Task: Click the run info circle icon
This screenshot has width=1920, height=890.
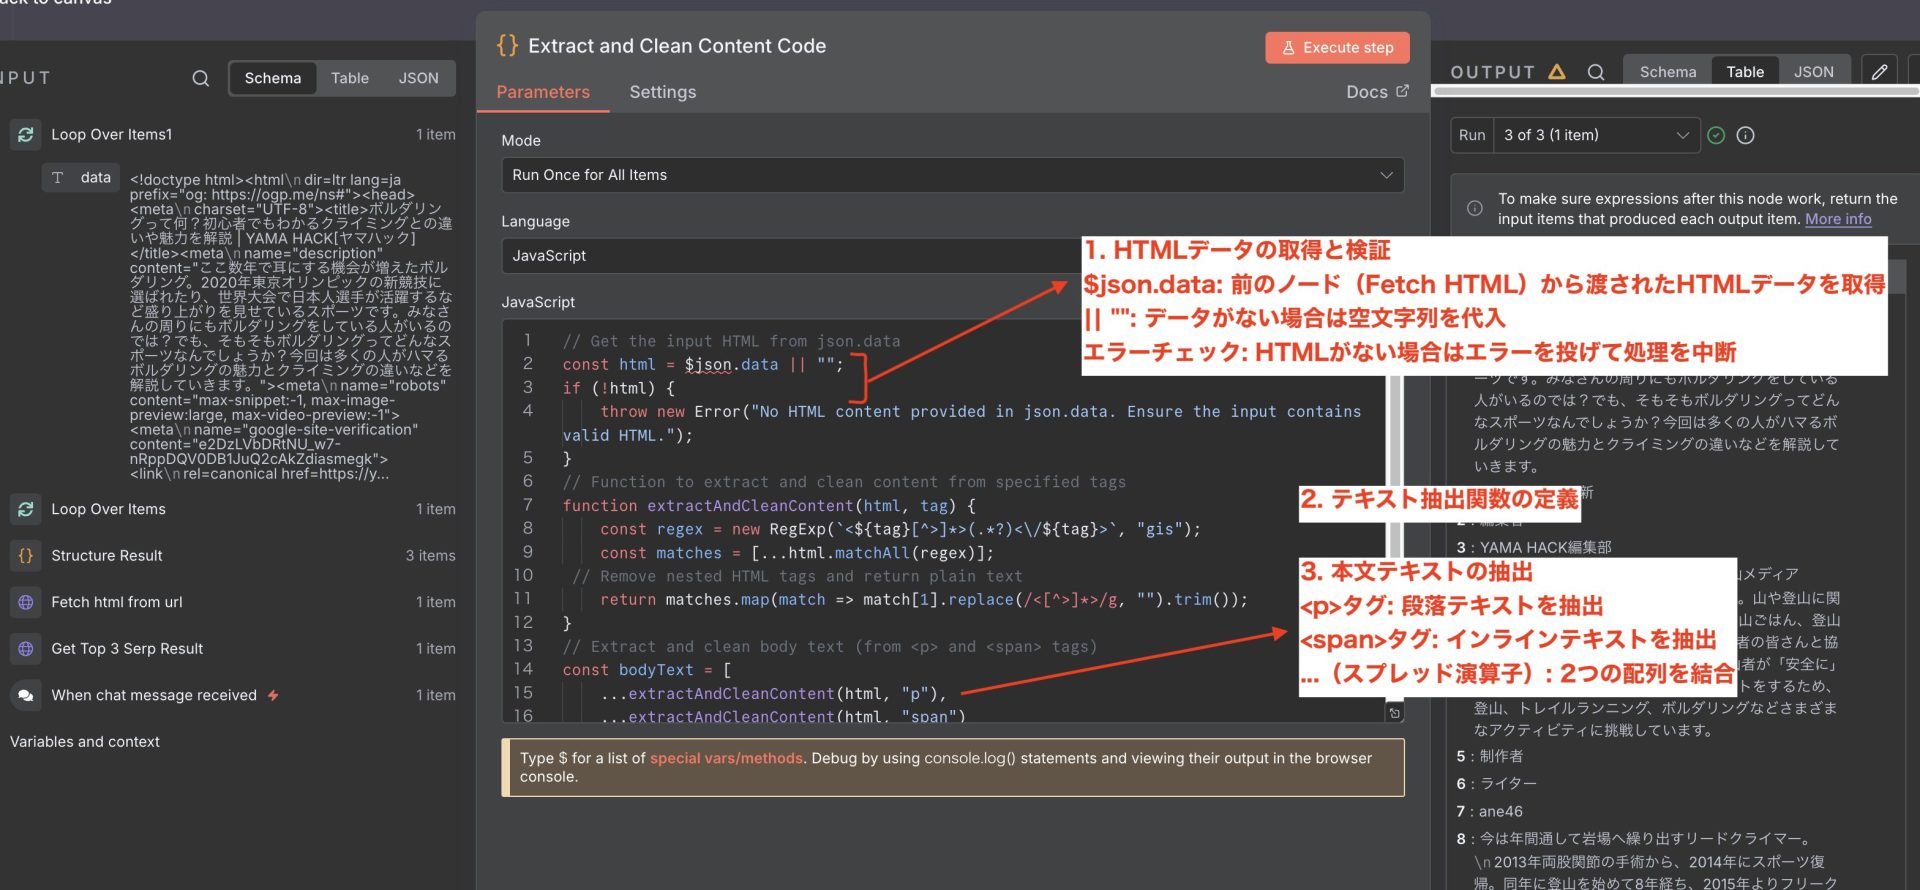Action: tap(1745, 135)
